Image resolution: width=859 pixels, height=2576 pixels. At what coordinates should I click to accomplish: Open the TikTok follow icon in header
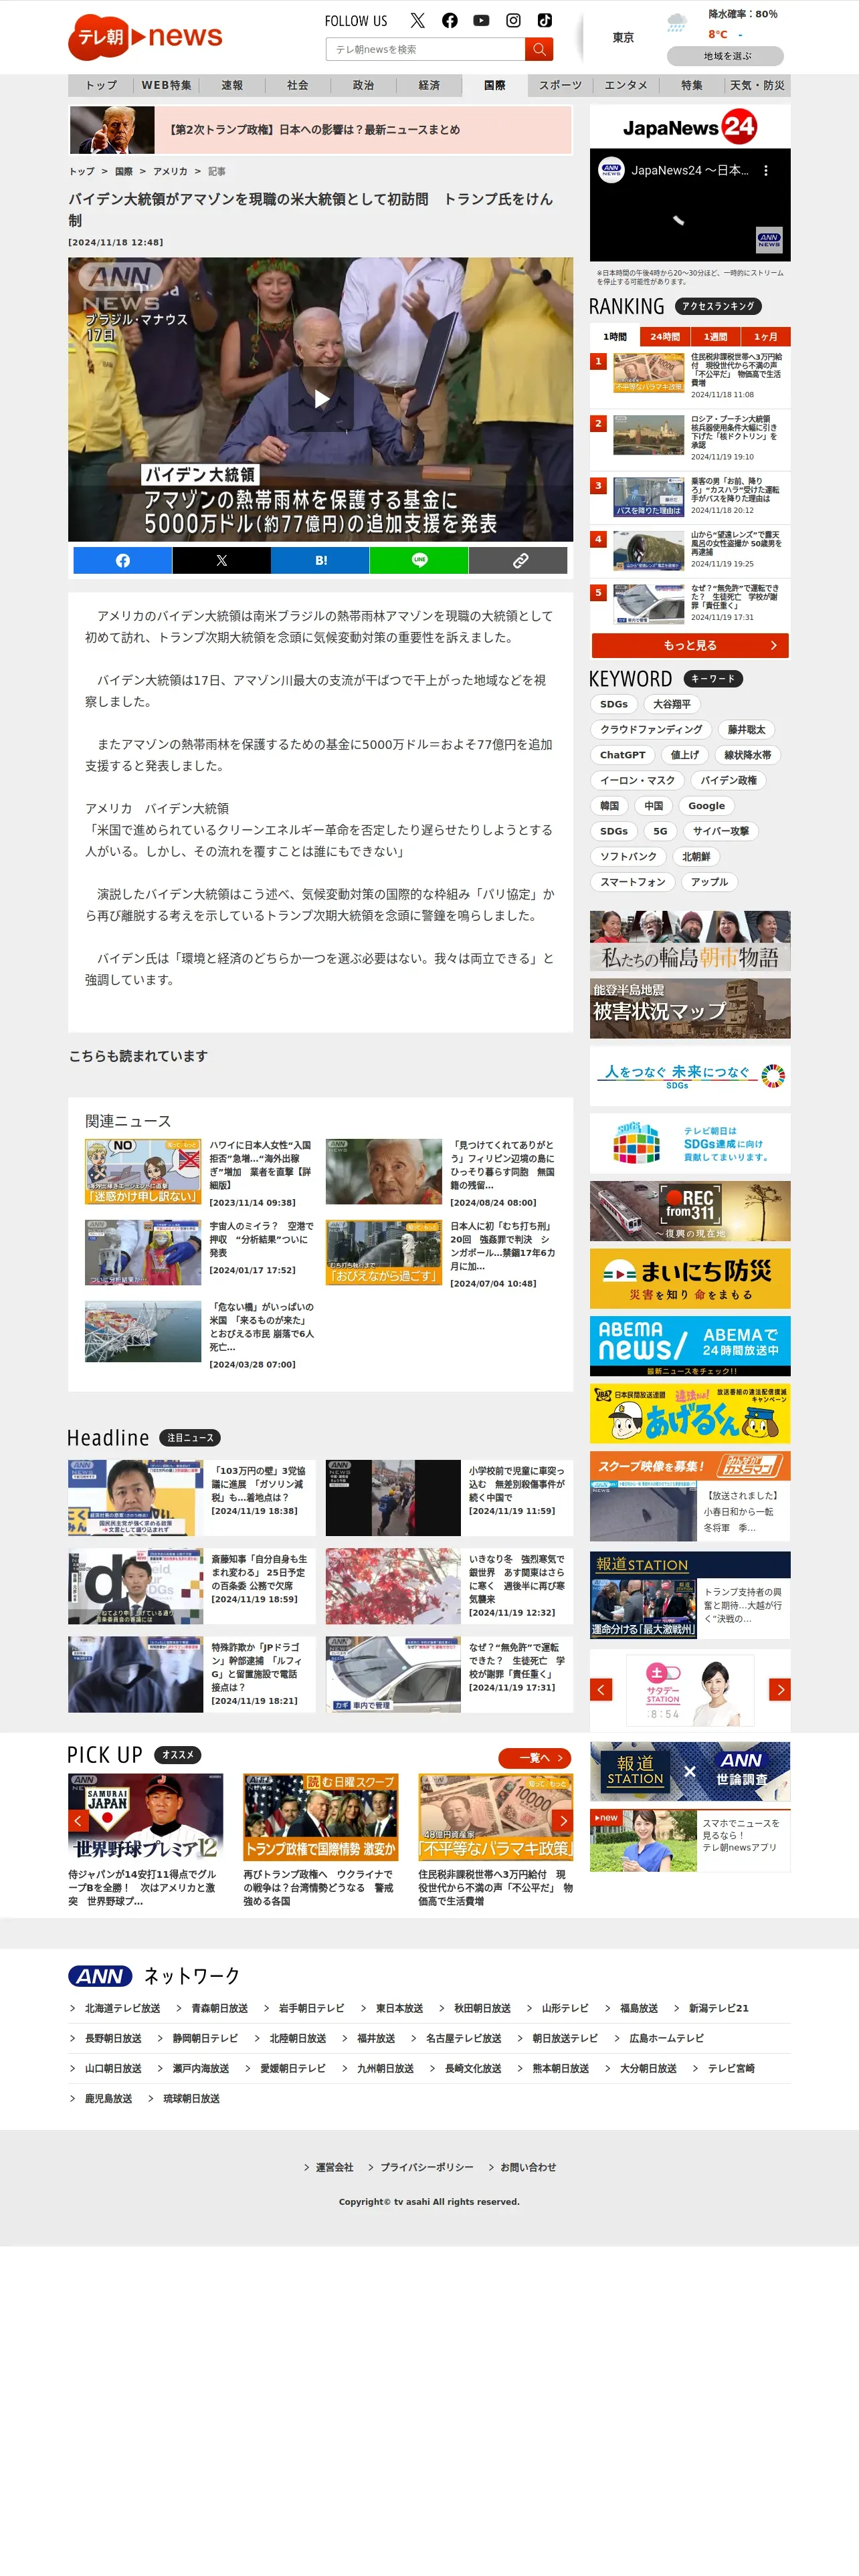(544, 20)
